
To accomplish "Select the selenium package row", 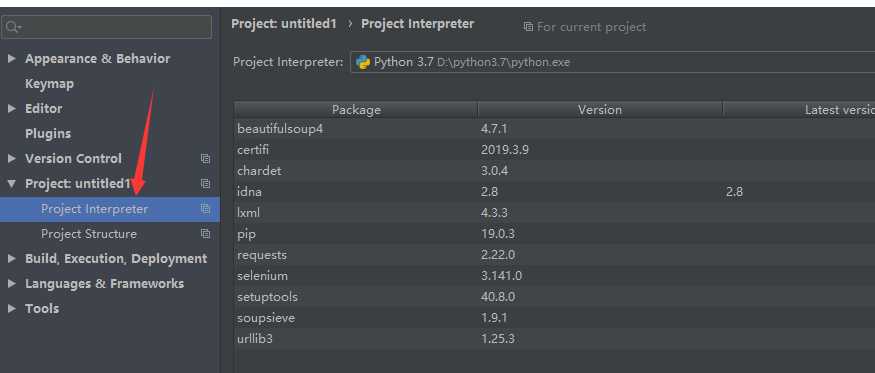I will 555,276.
